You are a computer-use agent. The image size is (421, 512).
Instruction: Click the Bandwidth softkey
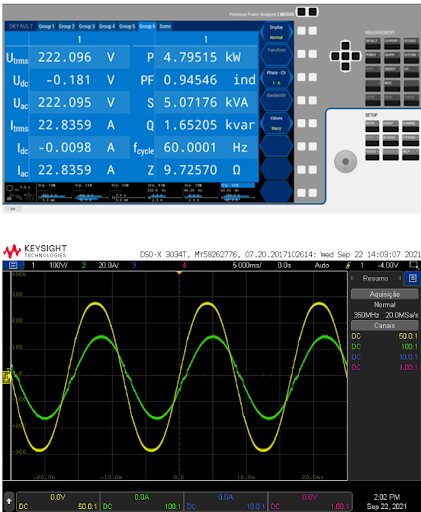tap(276, 100)
